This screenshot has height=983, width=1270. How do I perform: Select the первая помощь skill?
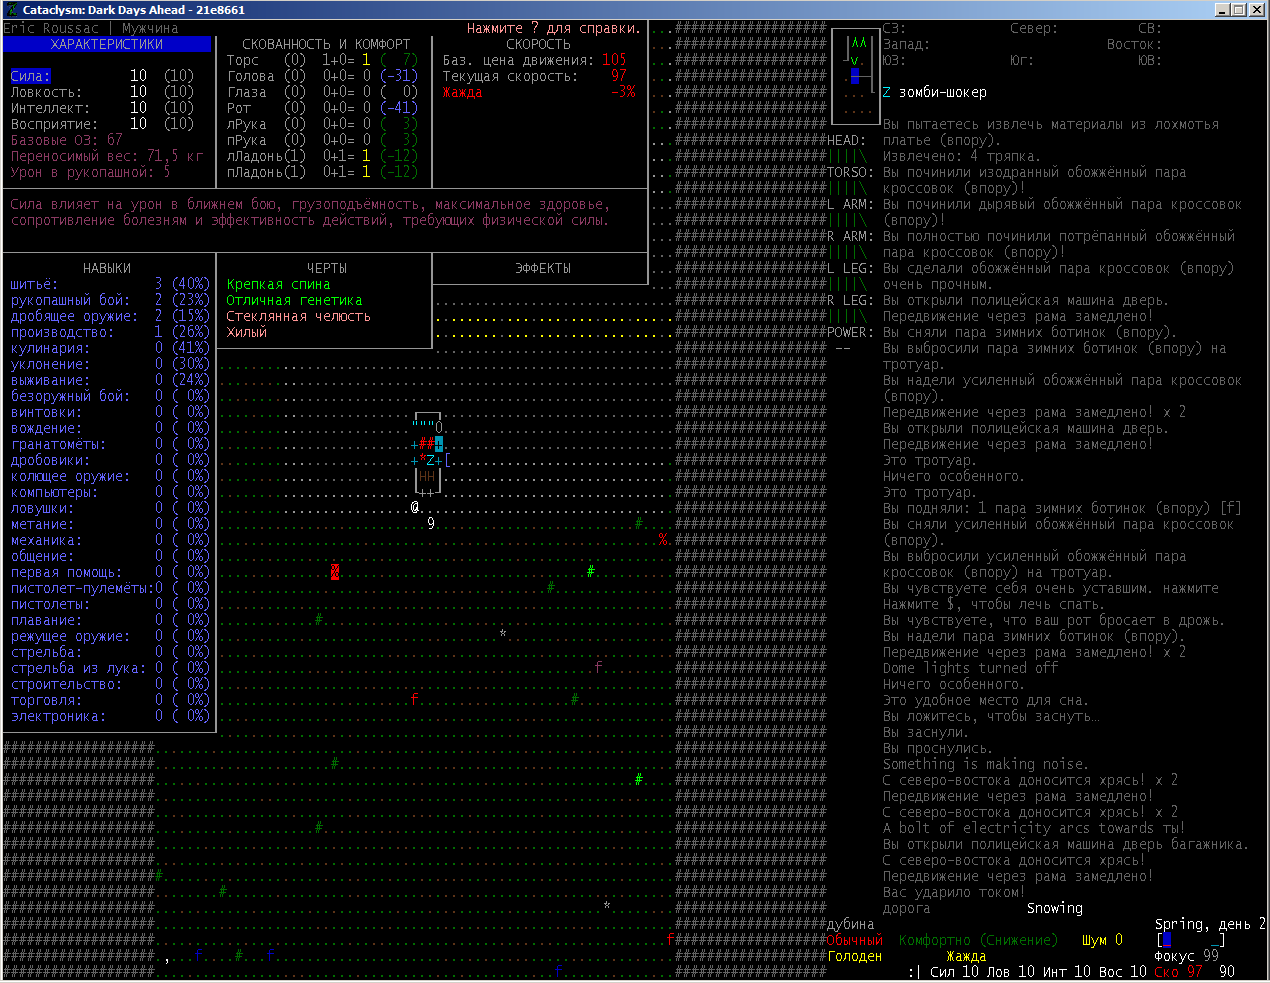coord(110,572)
